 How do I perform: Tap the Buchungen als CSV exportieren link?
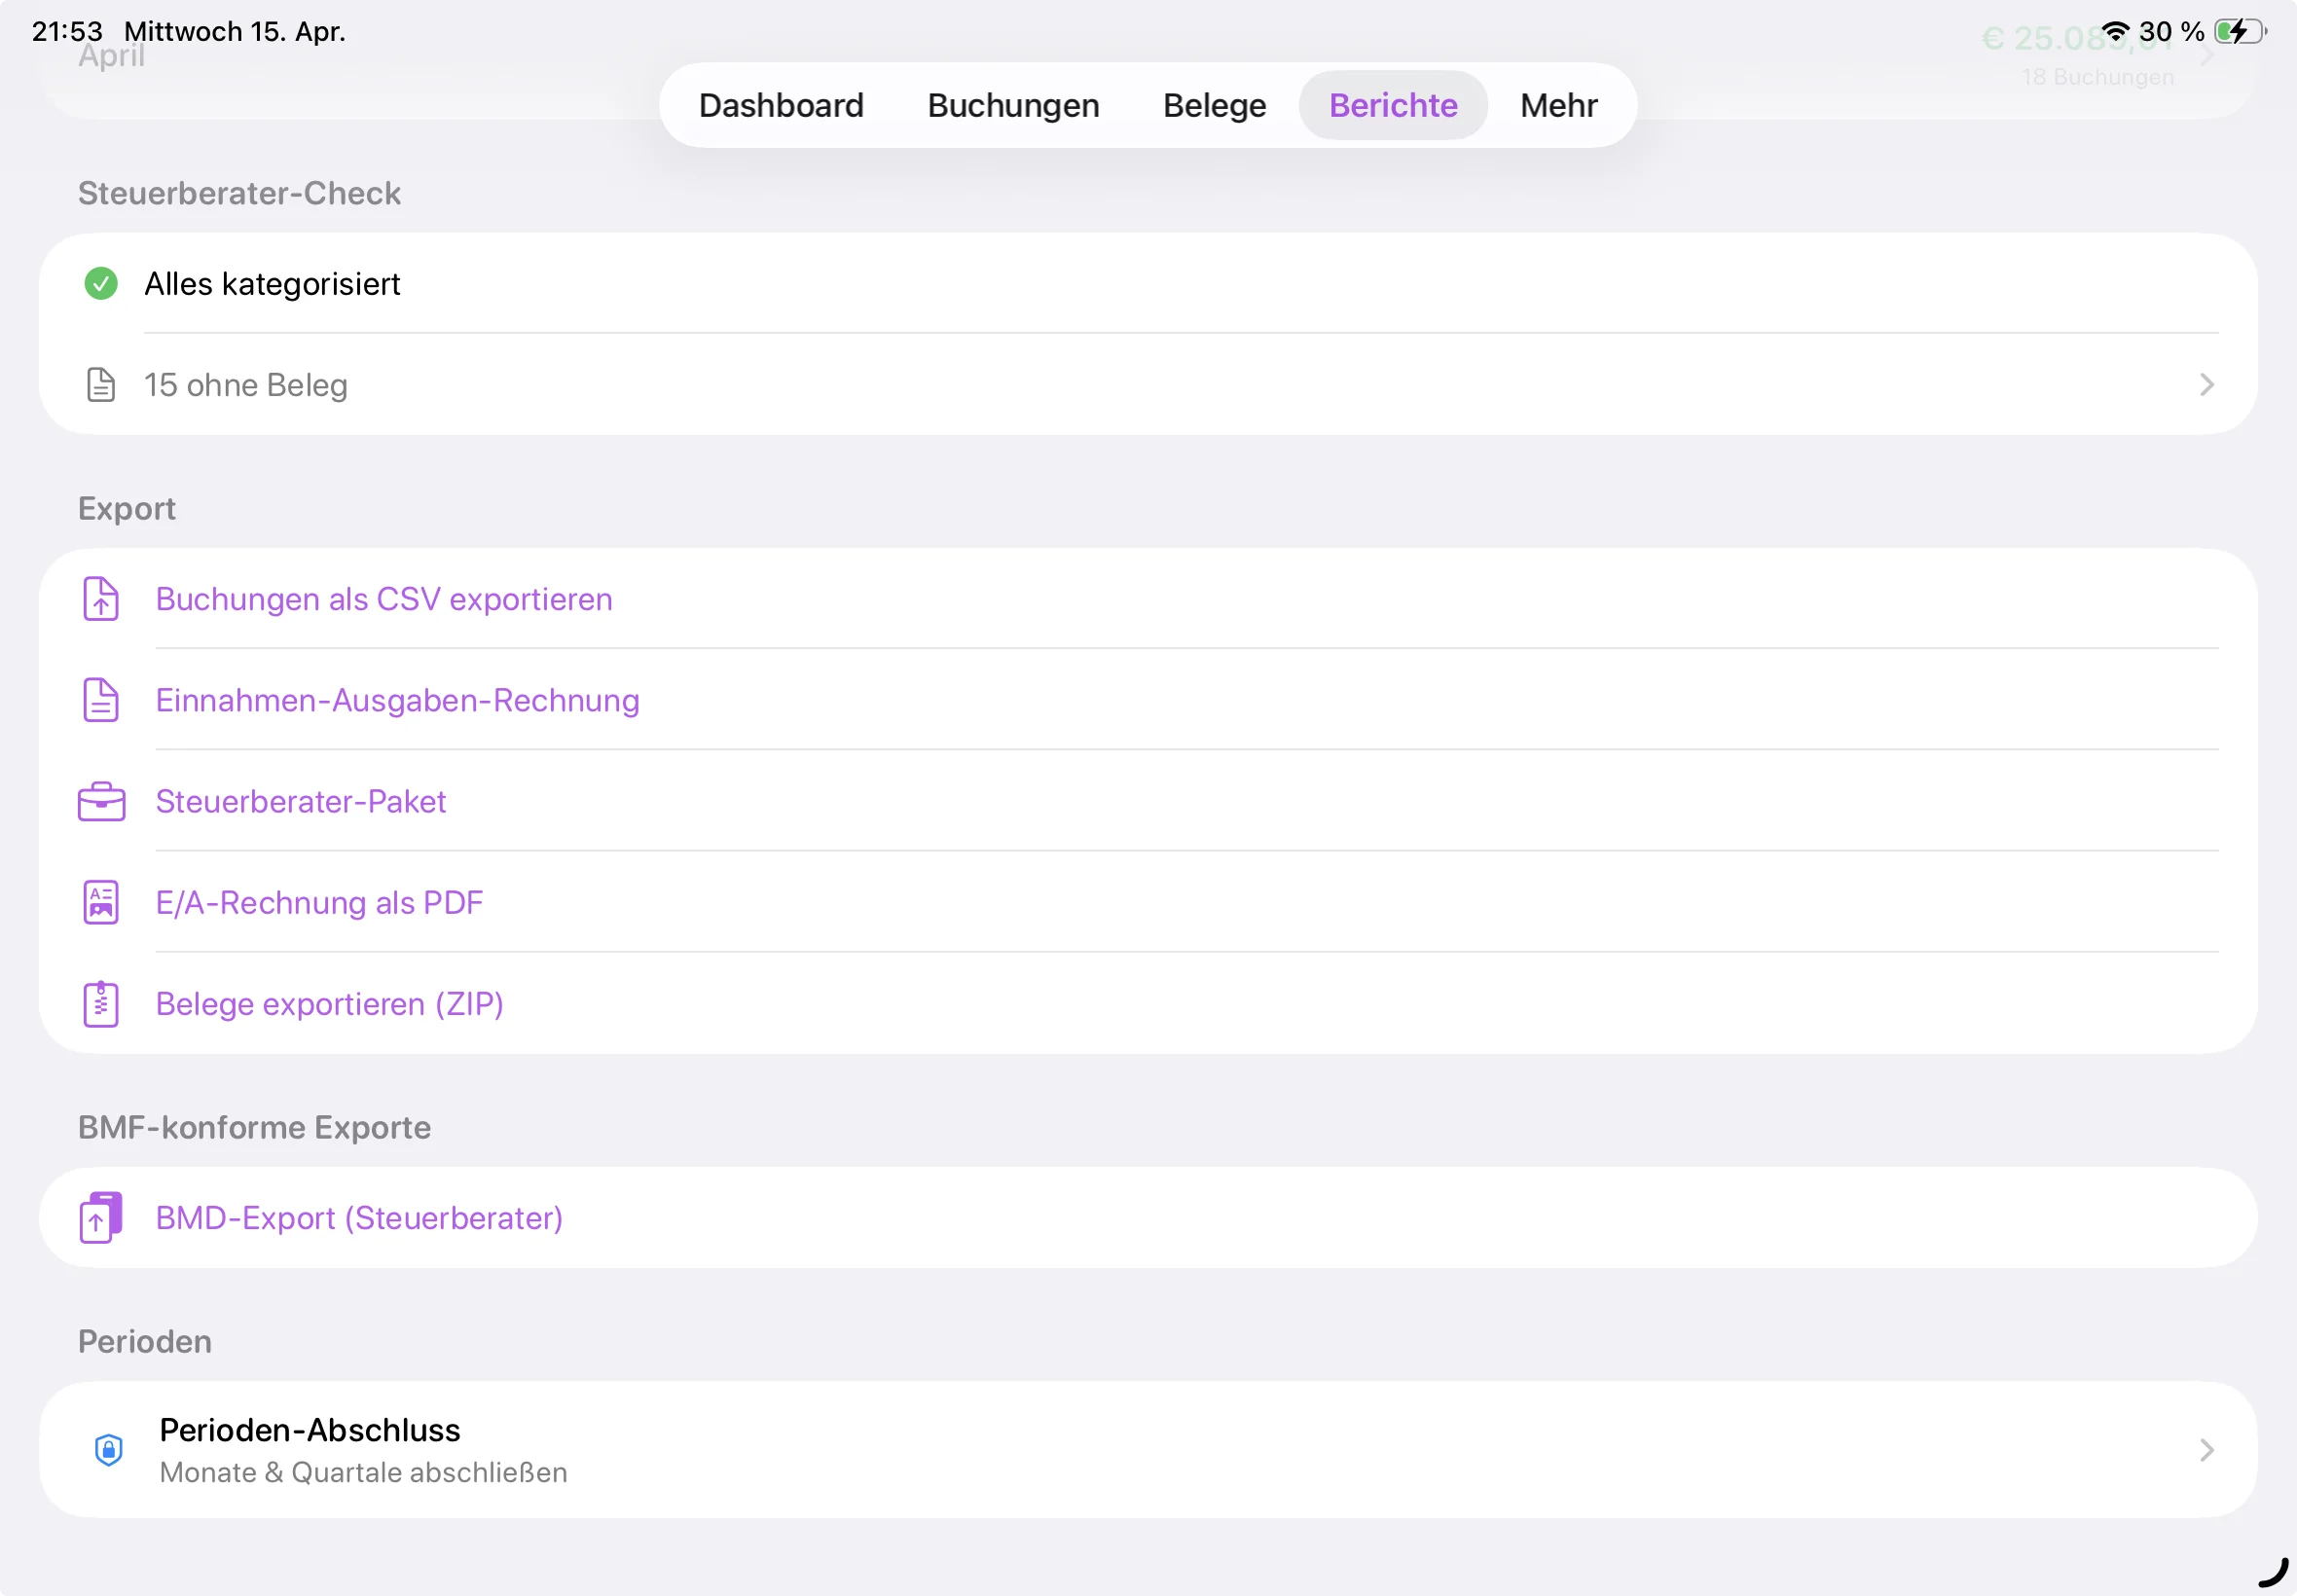(384, 599)
